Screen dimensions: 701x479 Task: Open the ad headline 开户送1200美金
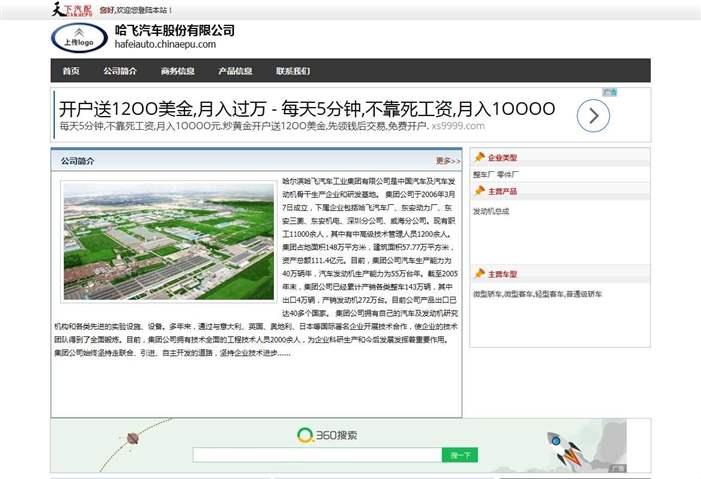tap(307, 109)
